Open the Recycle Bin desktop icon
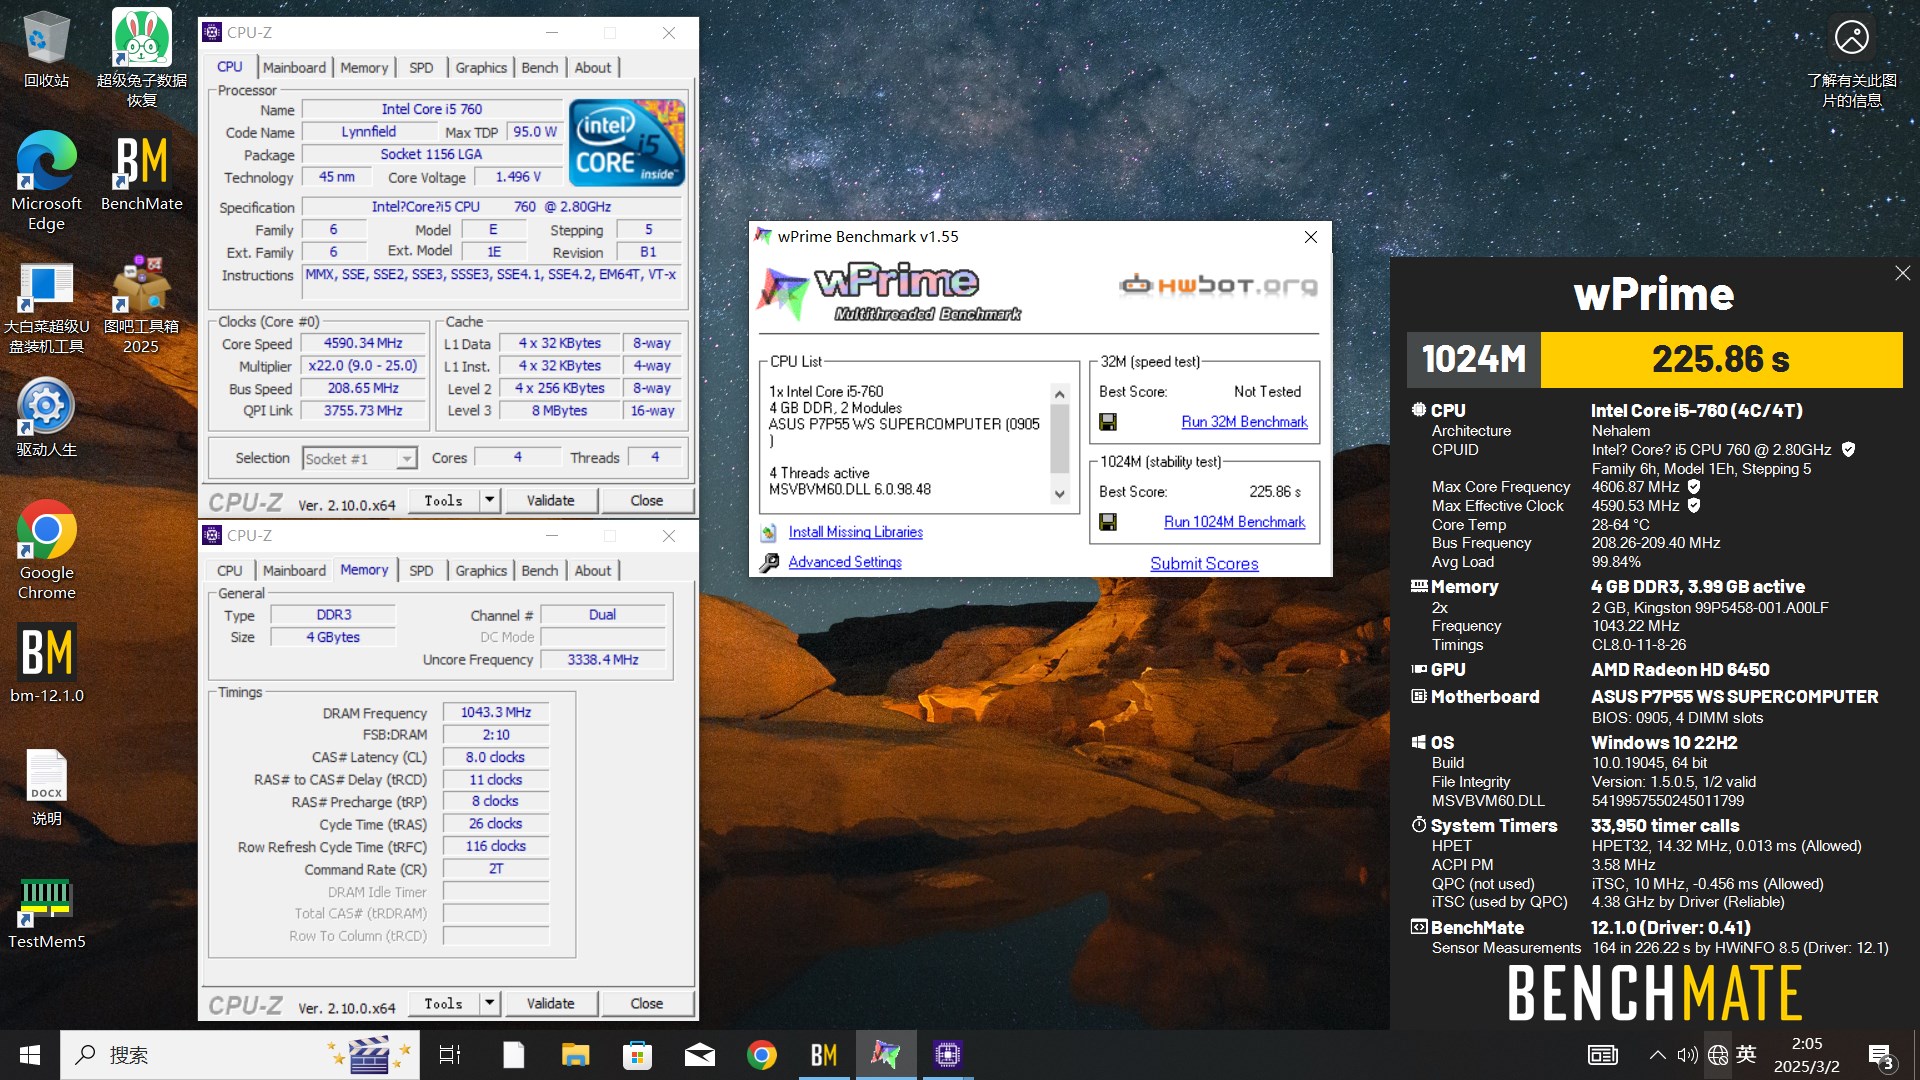Screen dimensions: 1920x1080 [x=46, y=50]
